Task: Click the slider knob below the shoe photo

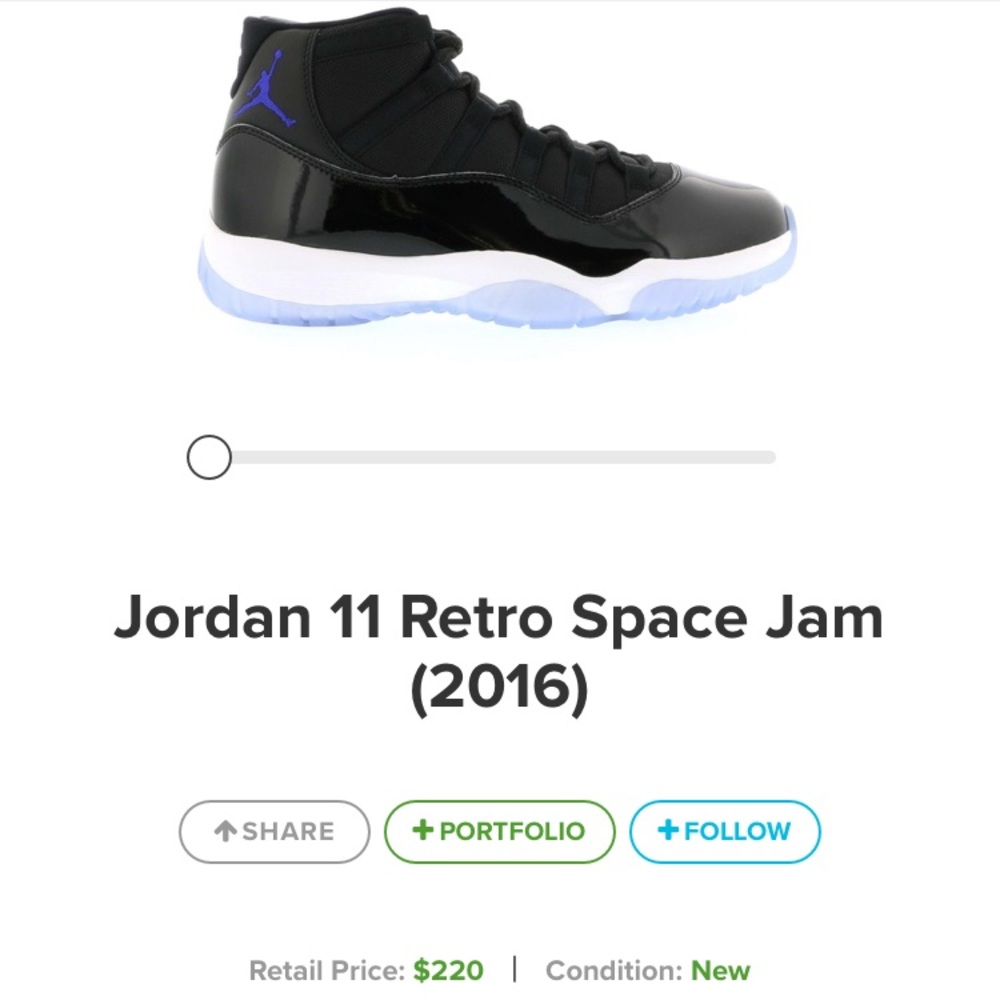Action: [208, 458]
